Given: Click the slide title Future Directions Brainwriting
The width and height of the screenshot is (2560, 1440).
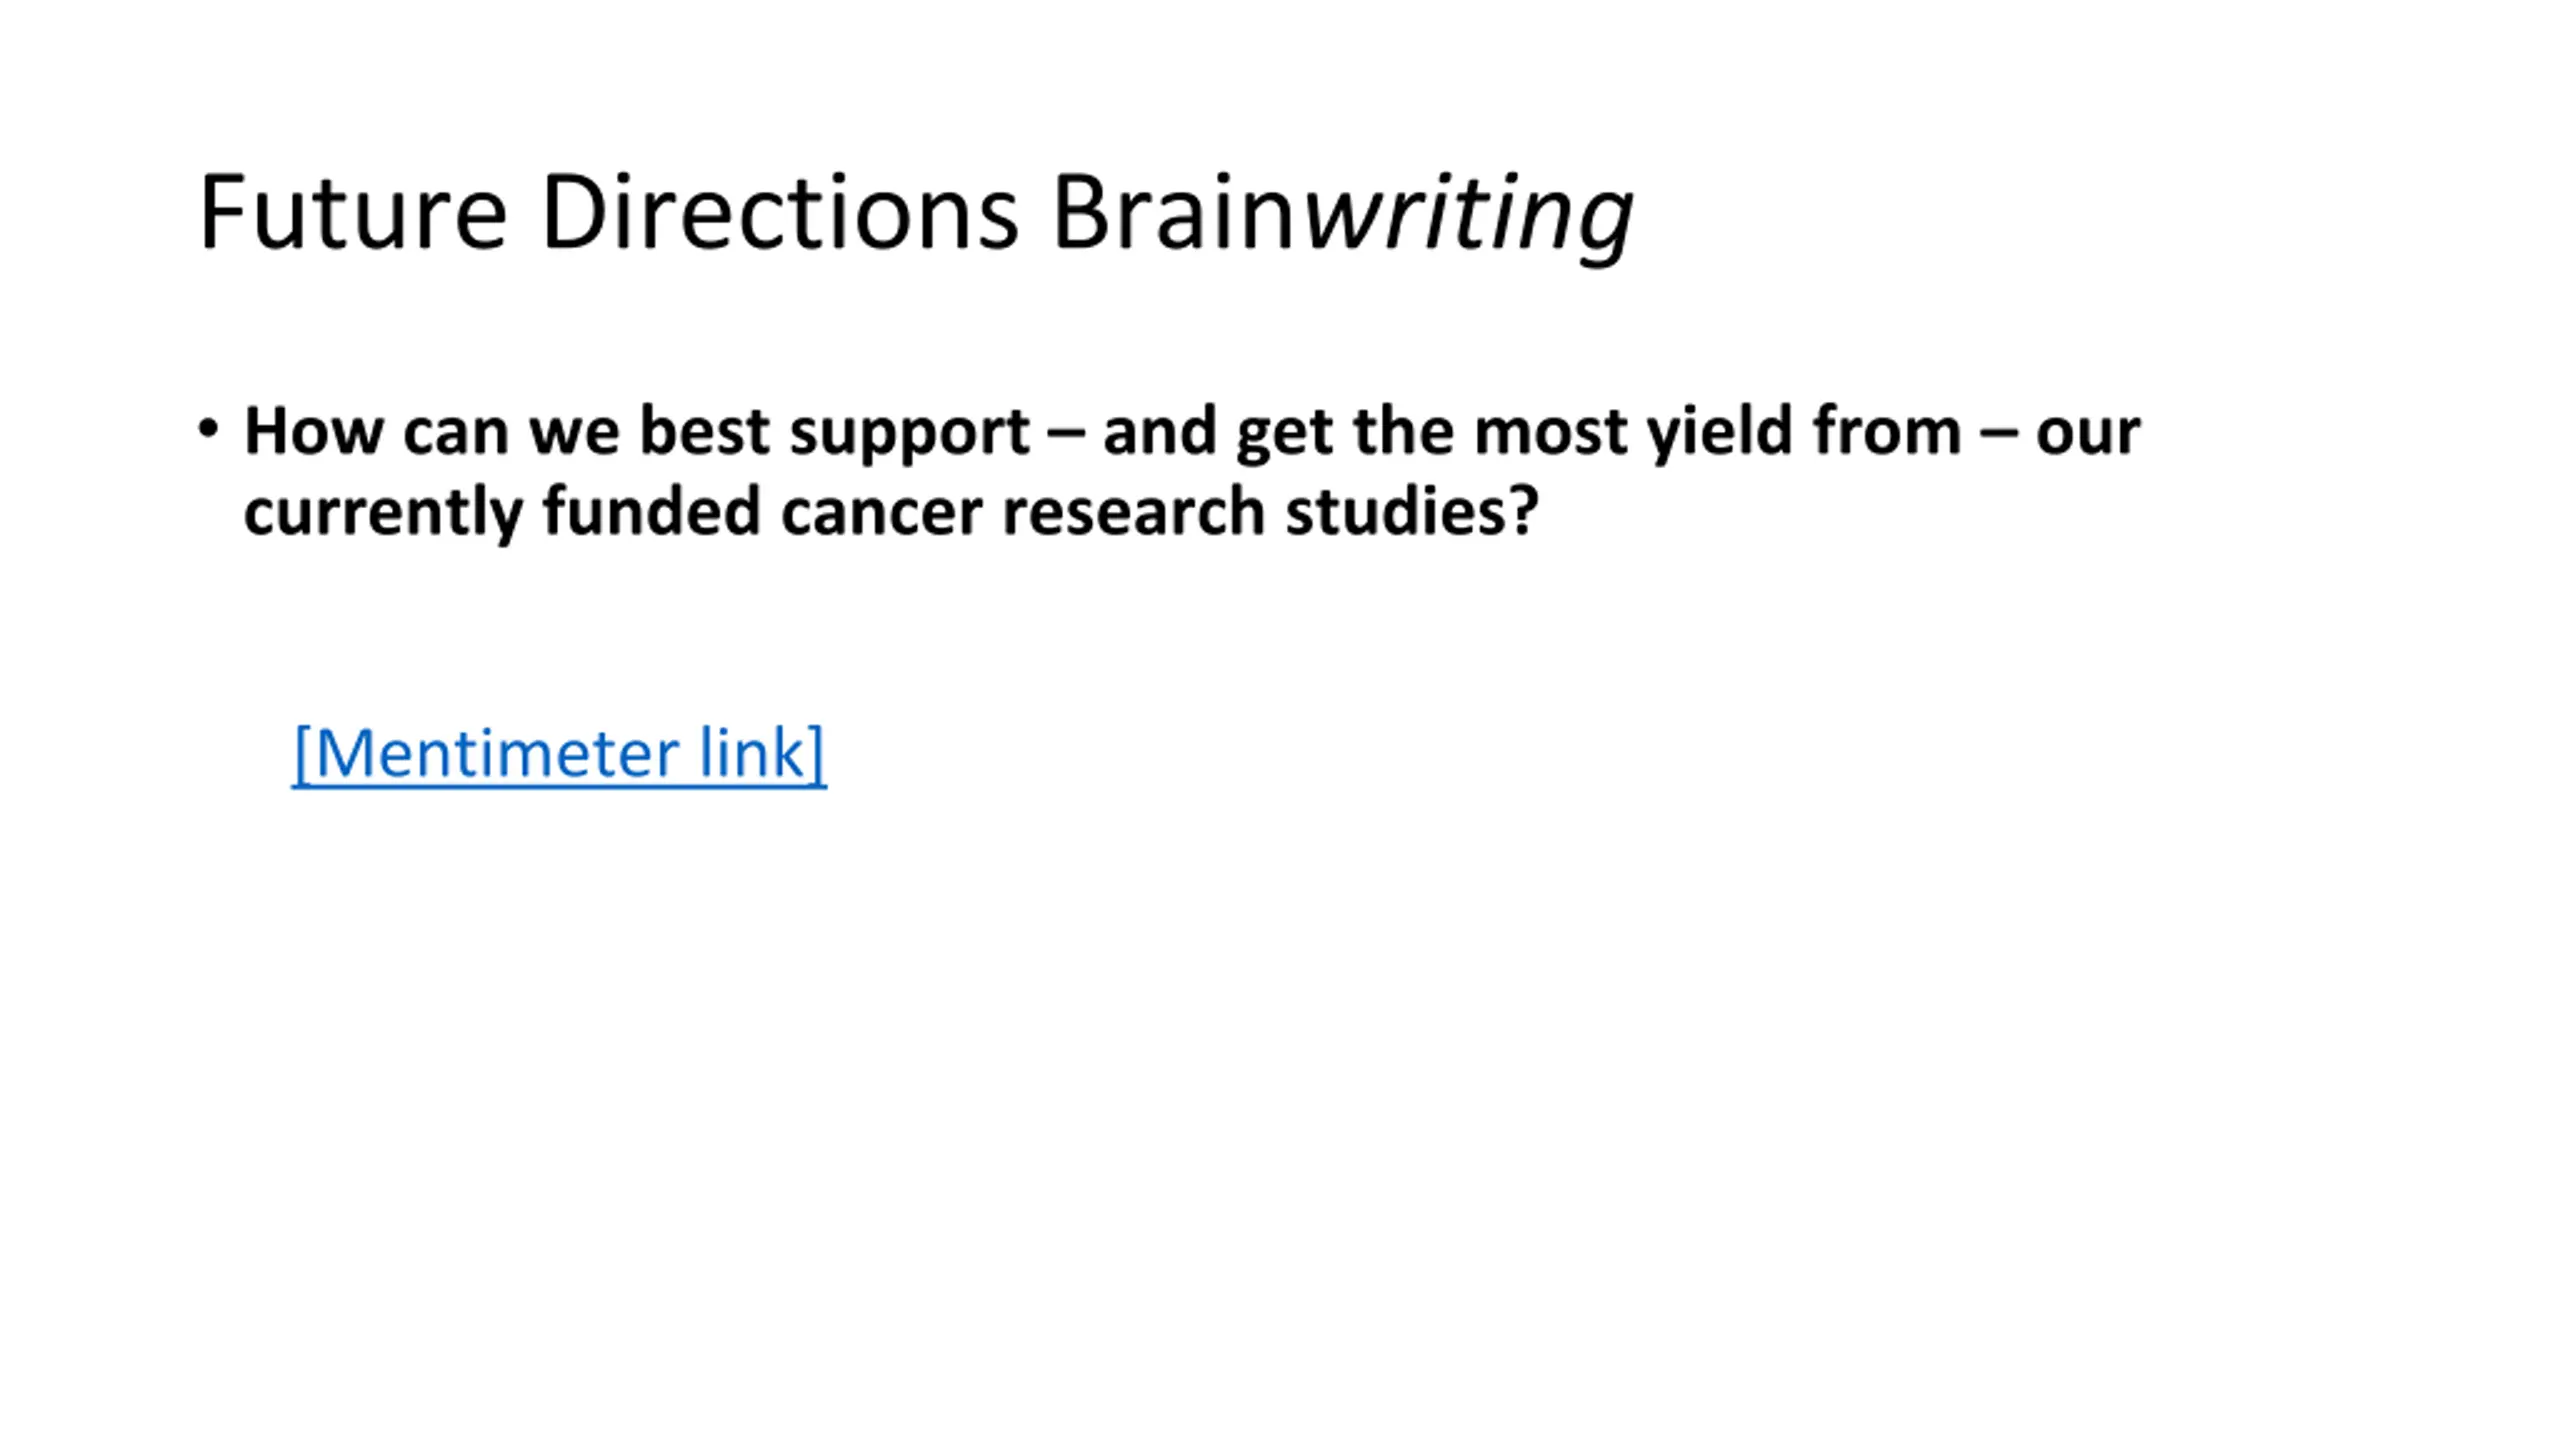Looking at the screenshot, I should 916,214.
